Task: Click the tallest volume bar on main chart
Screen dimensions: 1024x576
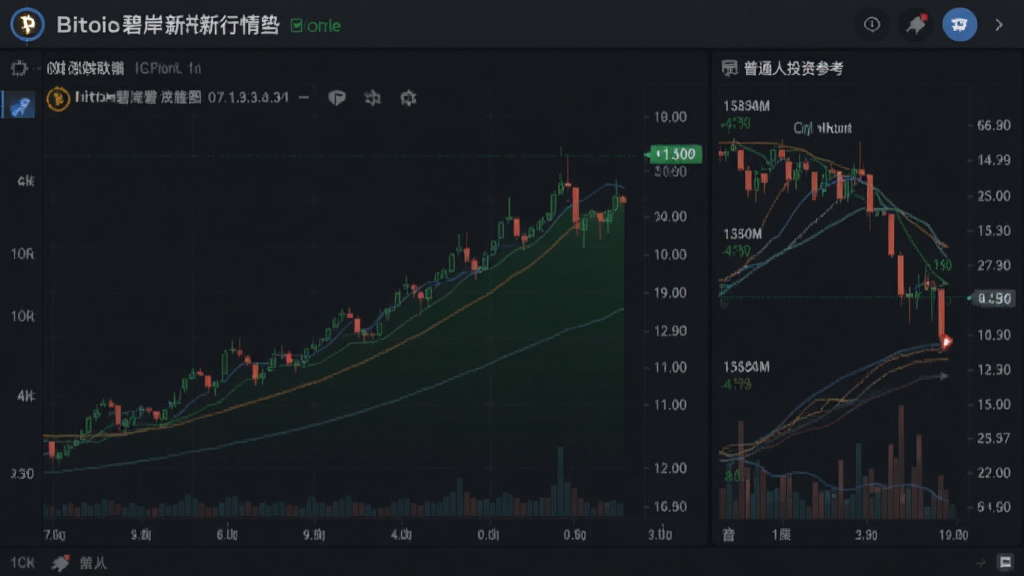Action: click(560, 482)
